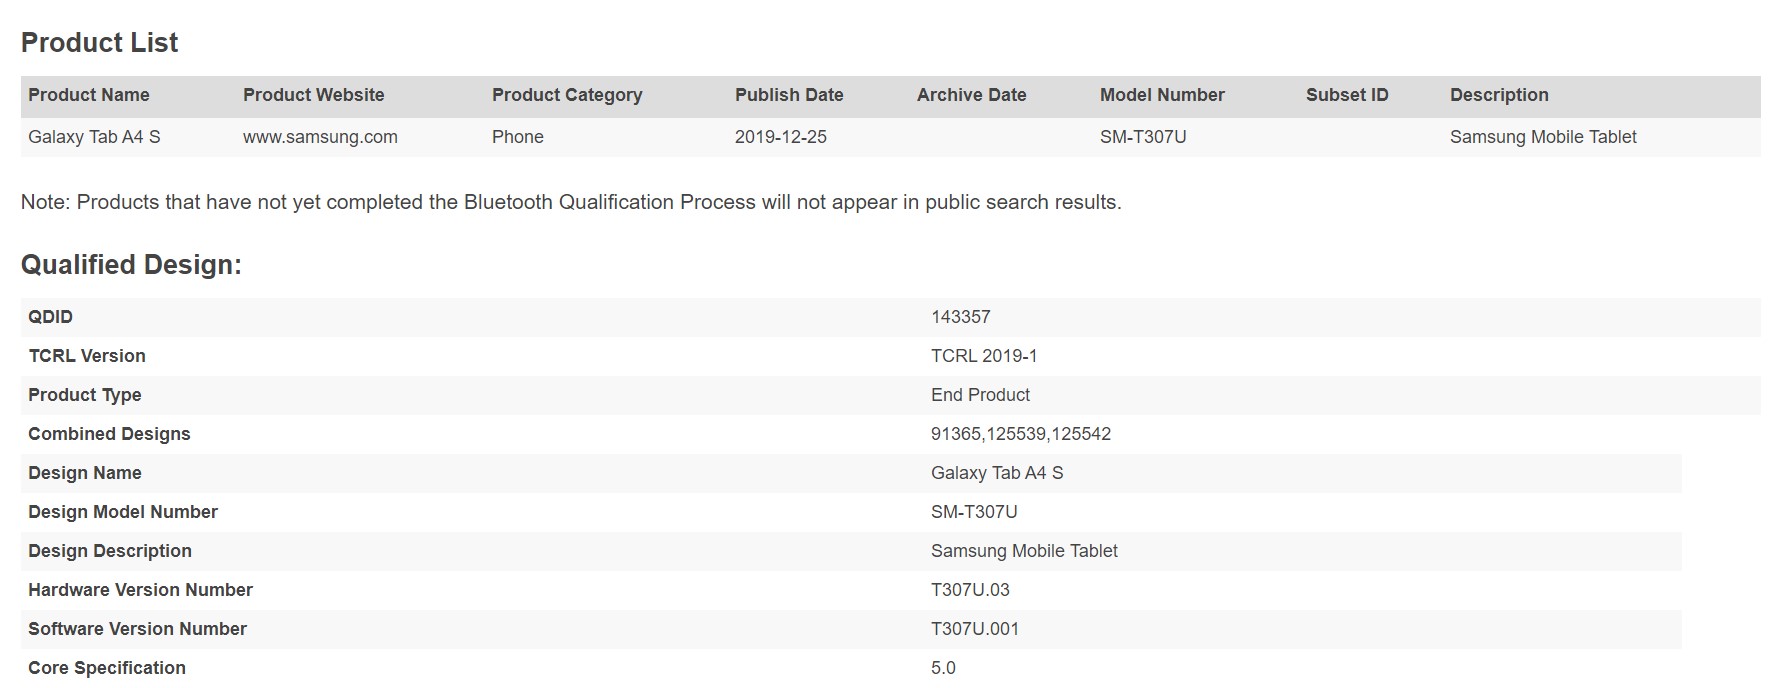Click the Software Version Number T307U.001
The width and height of the screenshot is (1774, 688).
(975, 629)
